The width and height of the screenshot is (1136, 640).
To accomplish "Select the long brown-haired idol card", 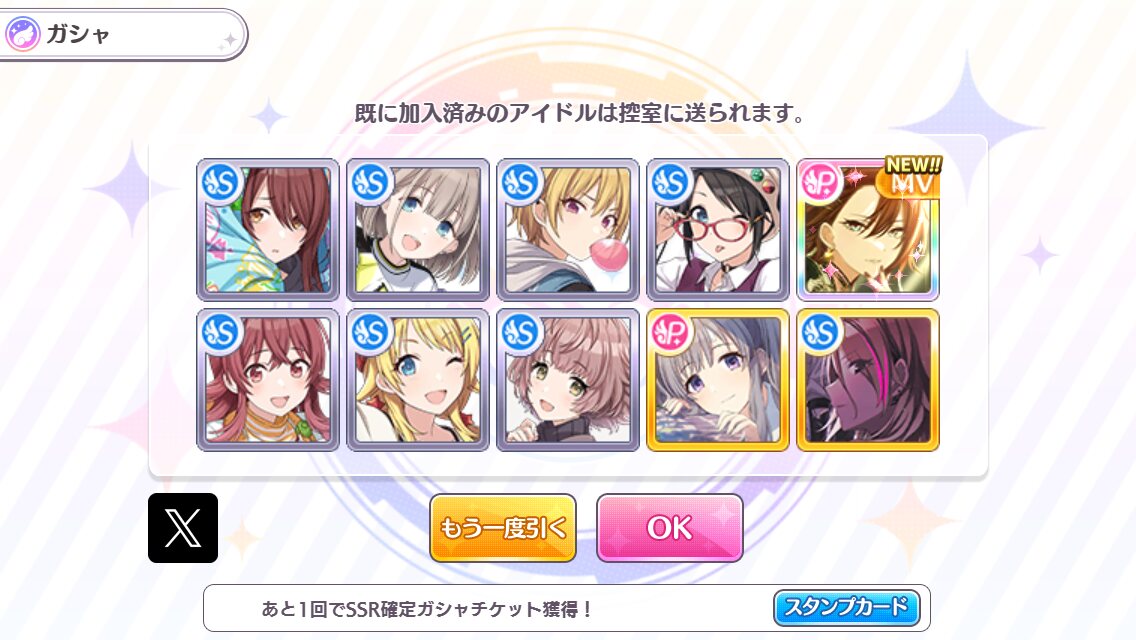I will [x=268, y=230].
